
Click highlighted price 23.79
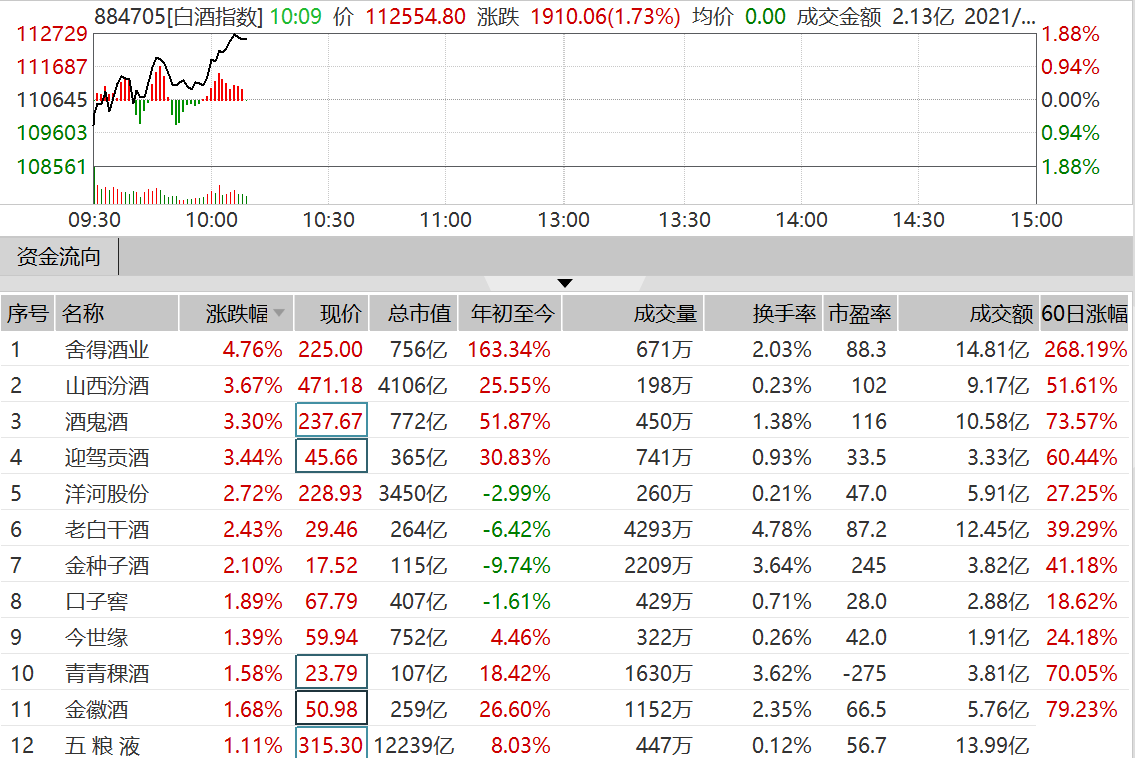[332, 673]
